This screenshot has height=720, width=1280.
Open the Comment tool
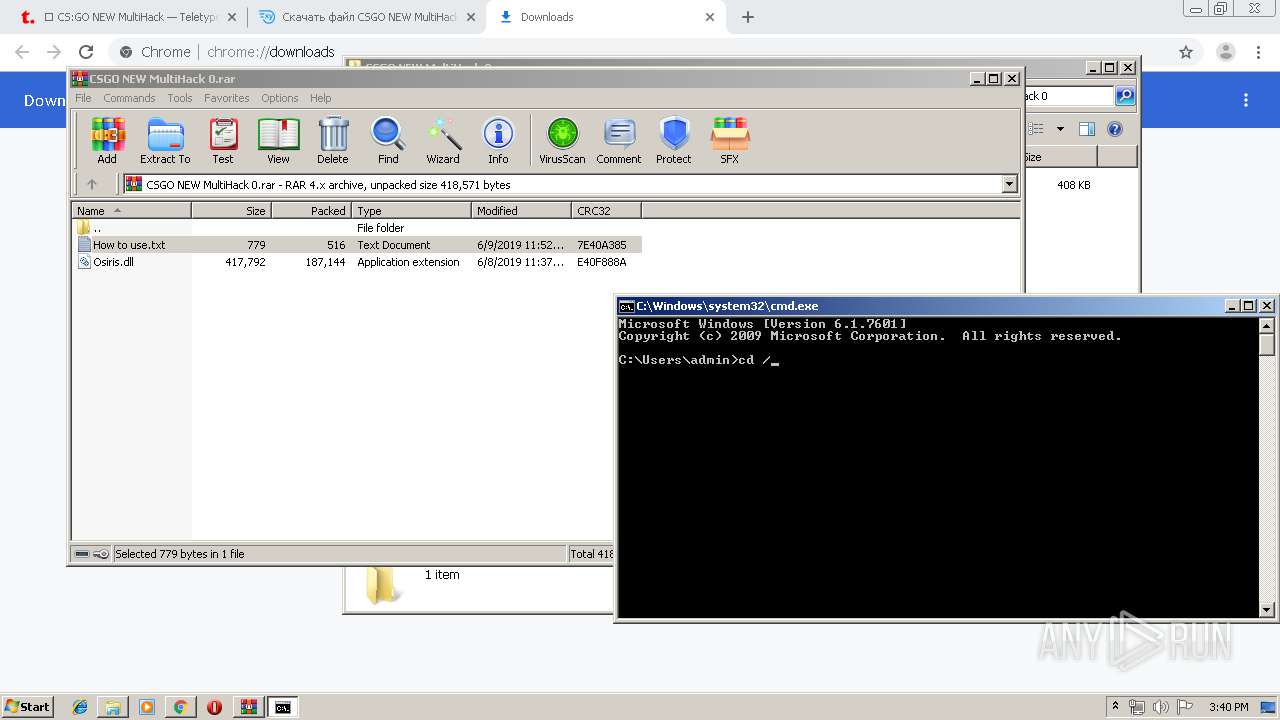click(619, 140)
